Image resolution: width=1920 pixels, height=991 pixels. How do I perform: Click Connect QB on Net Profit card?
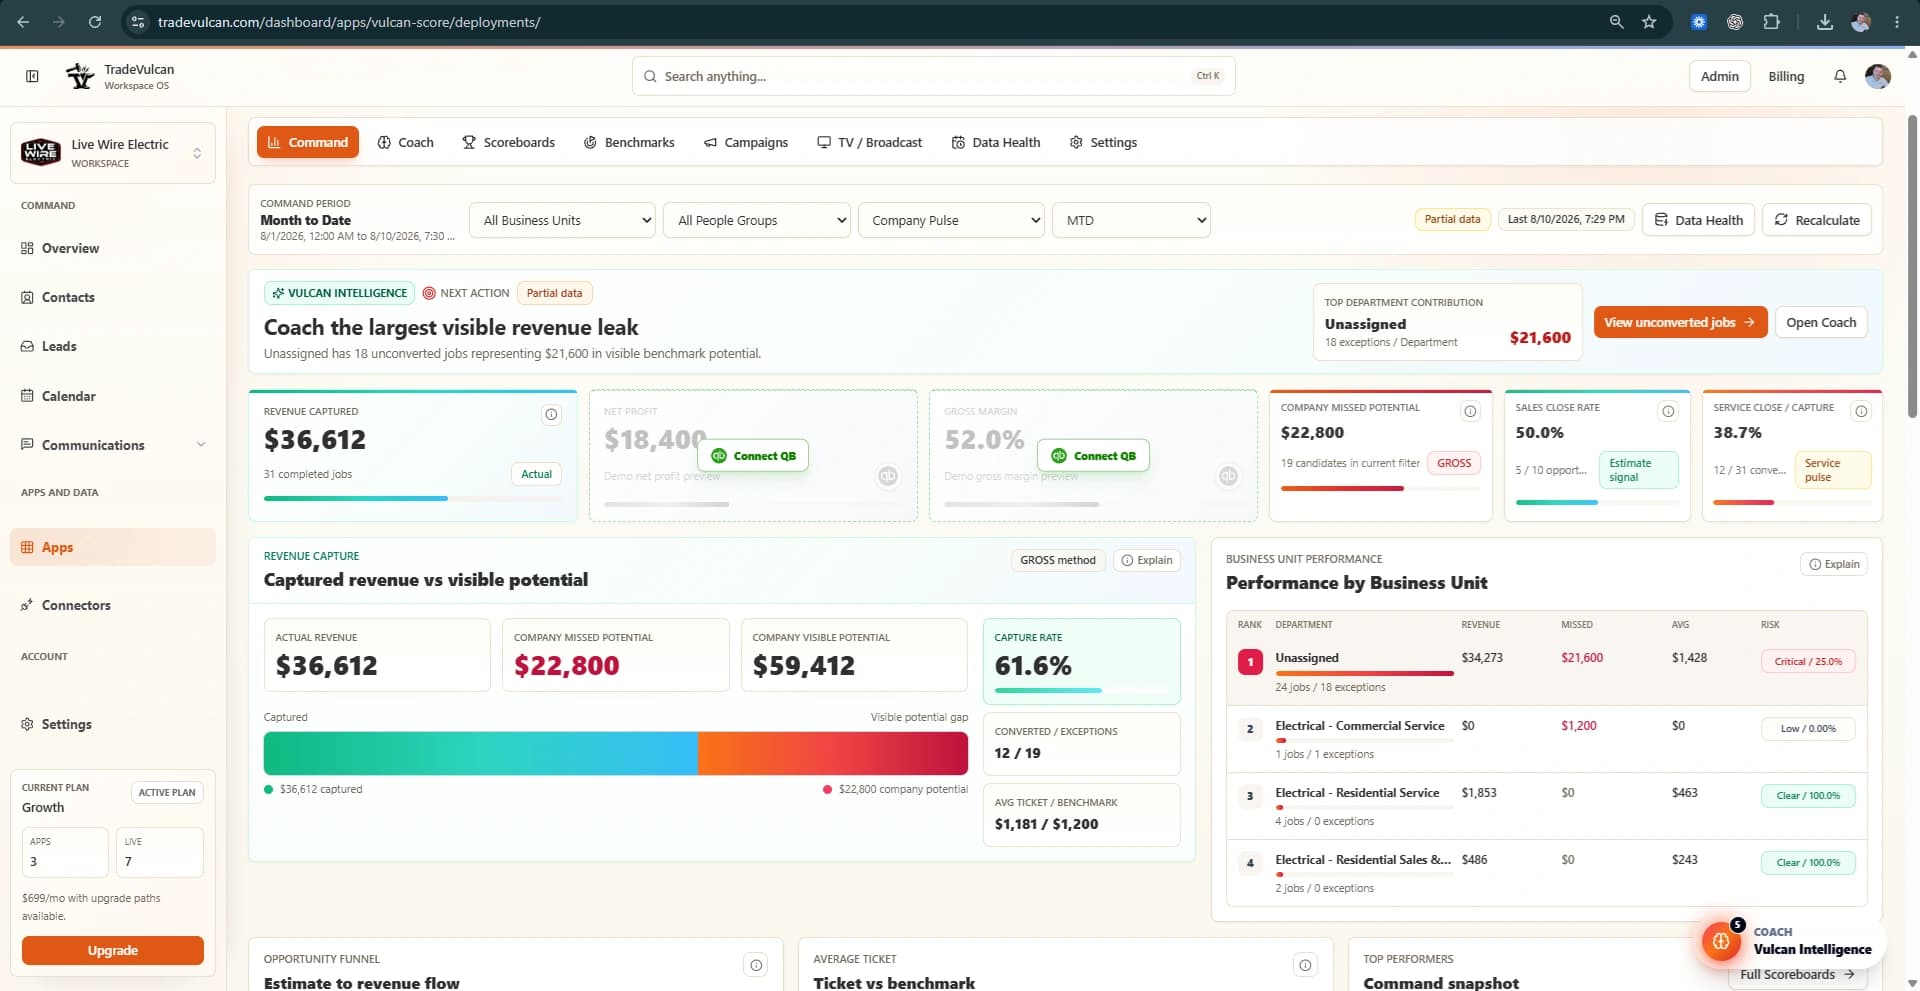point(753,455)
